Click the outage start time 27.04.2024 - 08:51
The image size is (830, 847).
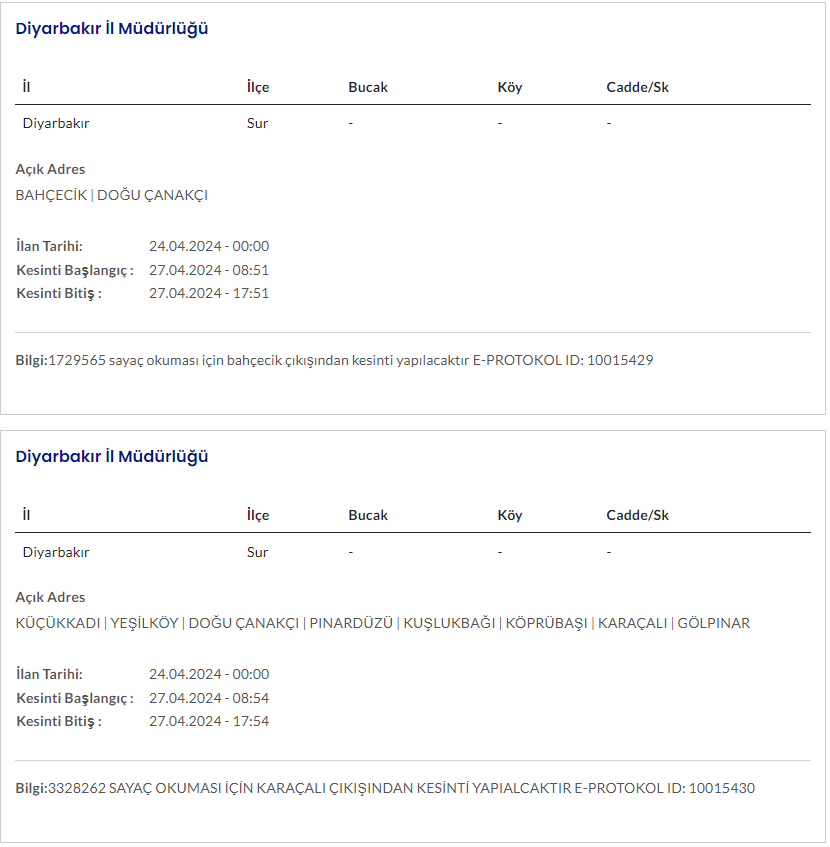pos(209,270)
